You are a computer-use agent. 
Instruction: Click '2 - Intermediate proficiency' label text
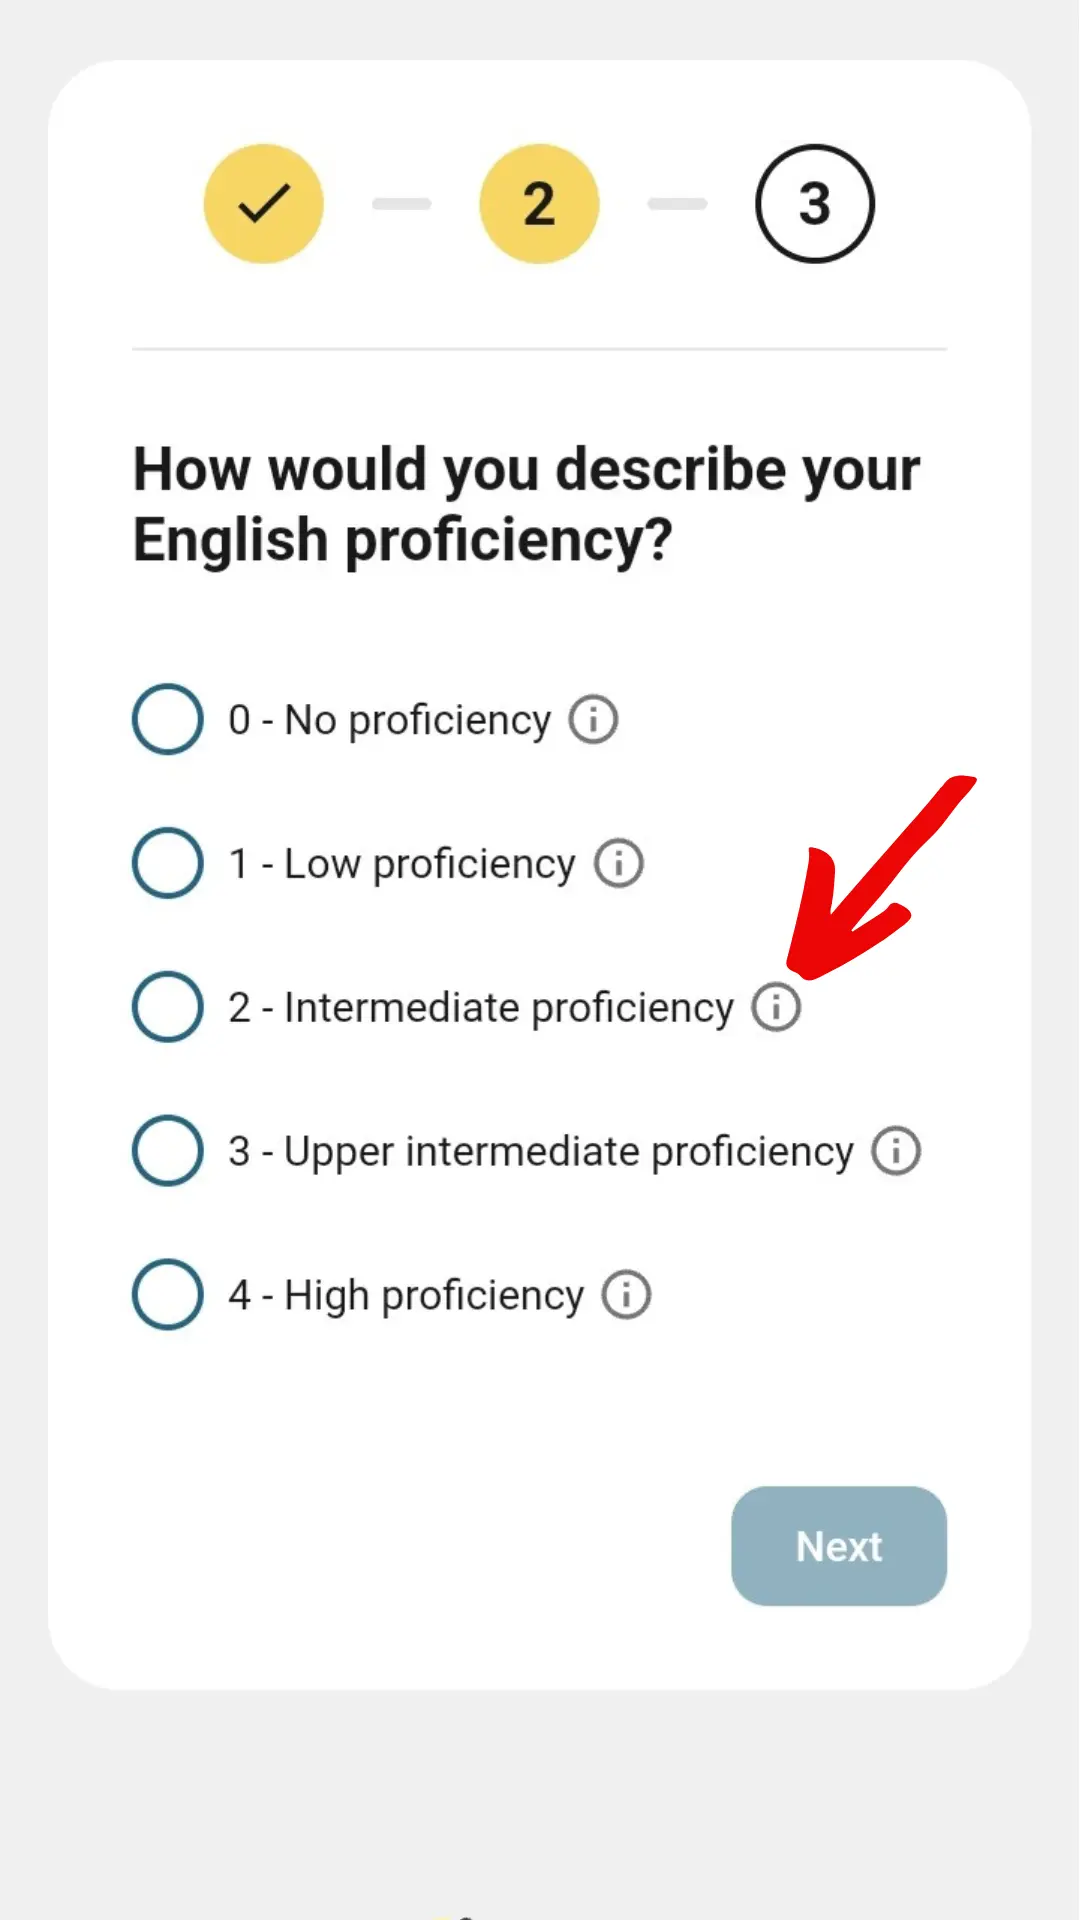481,1007
